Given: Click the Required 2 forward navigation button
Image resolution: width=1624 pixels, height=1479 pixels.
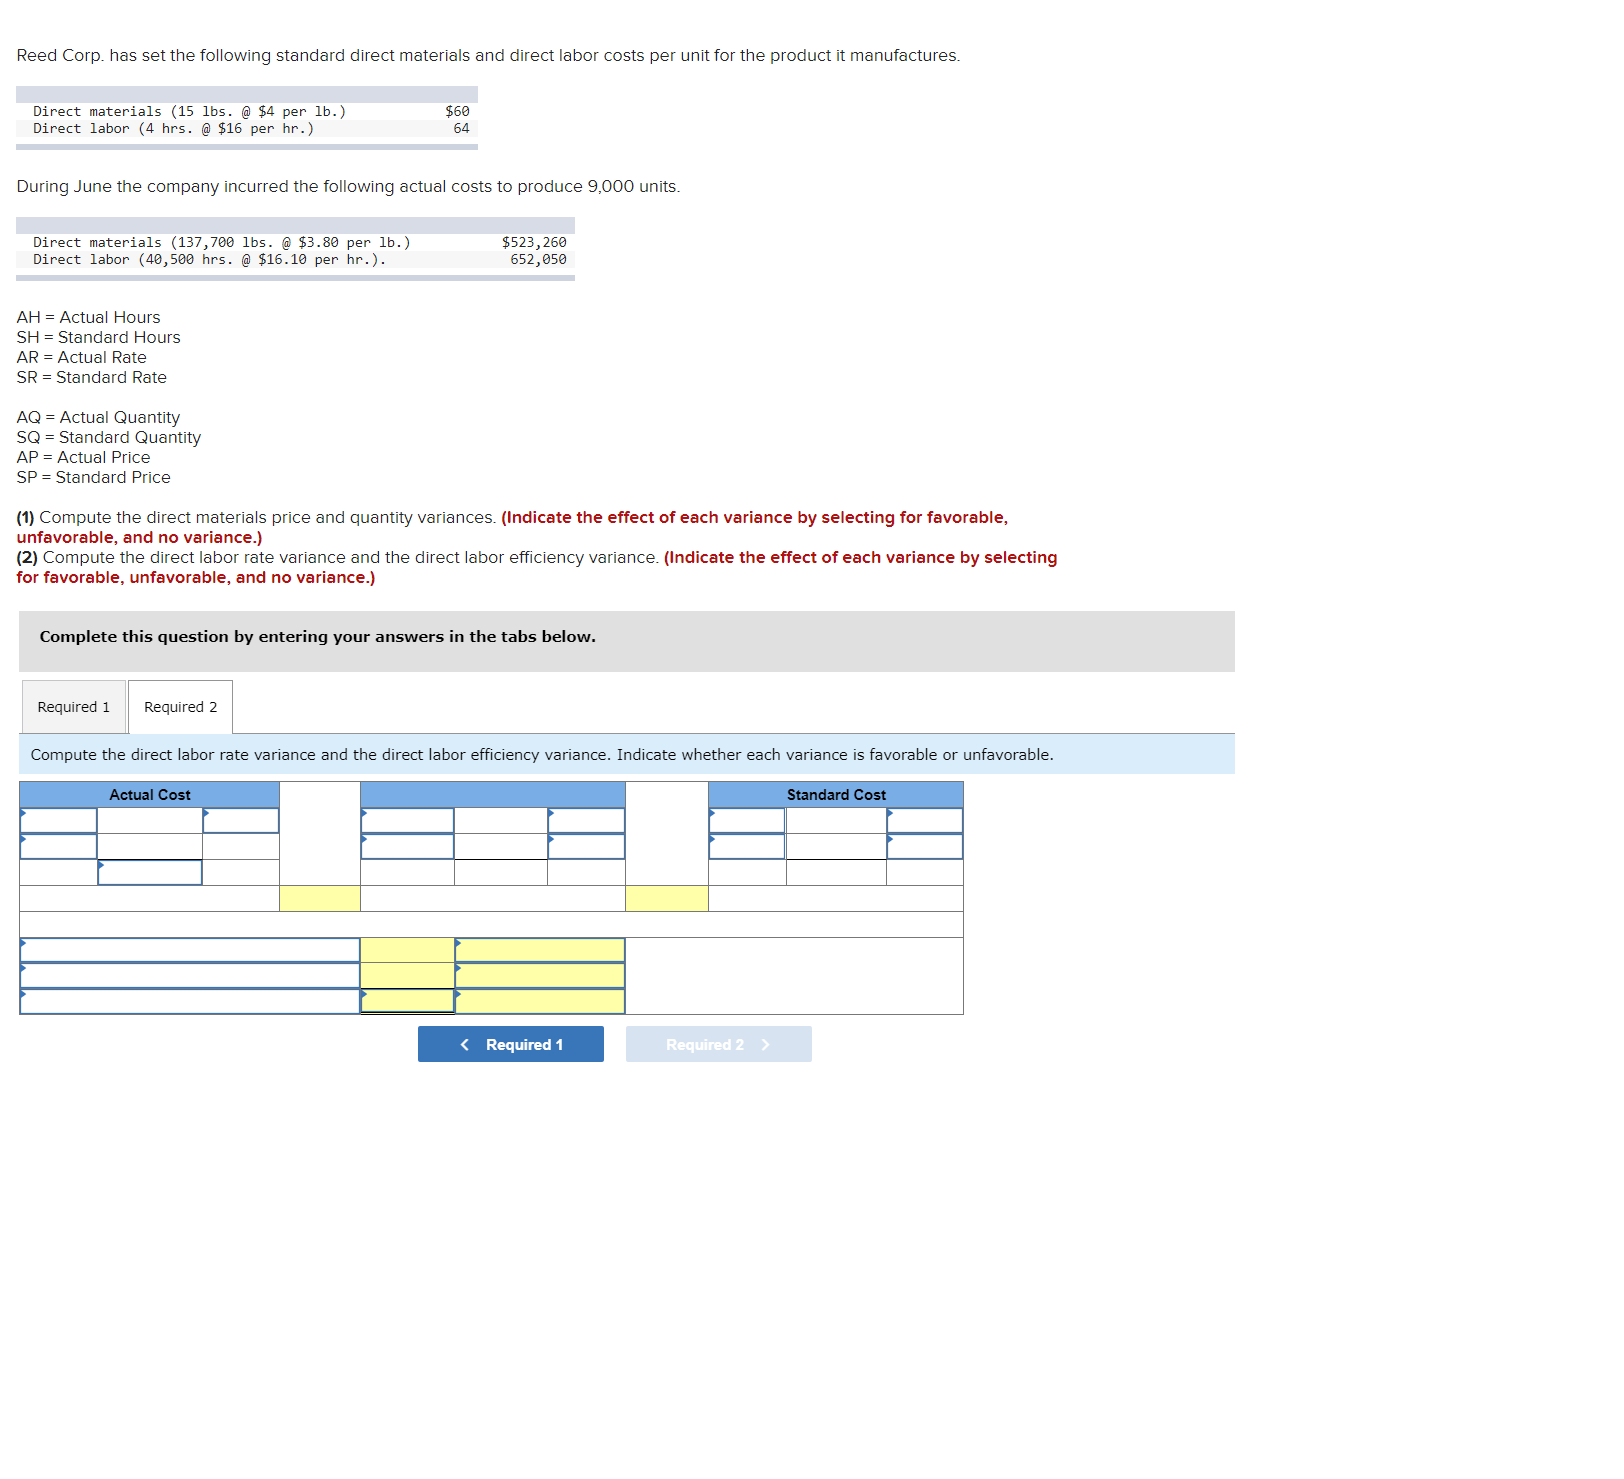Looking at the screenshot, I should click(719, 1044).
